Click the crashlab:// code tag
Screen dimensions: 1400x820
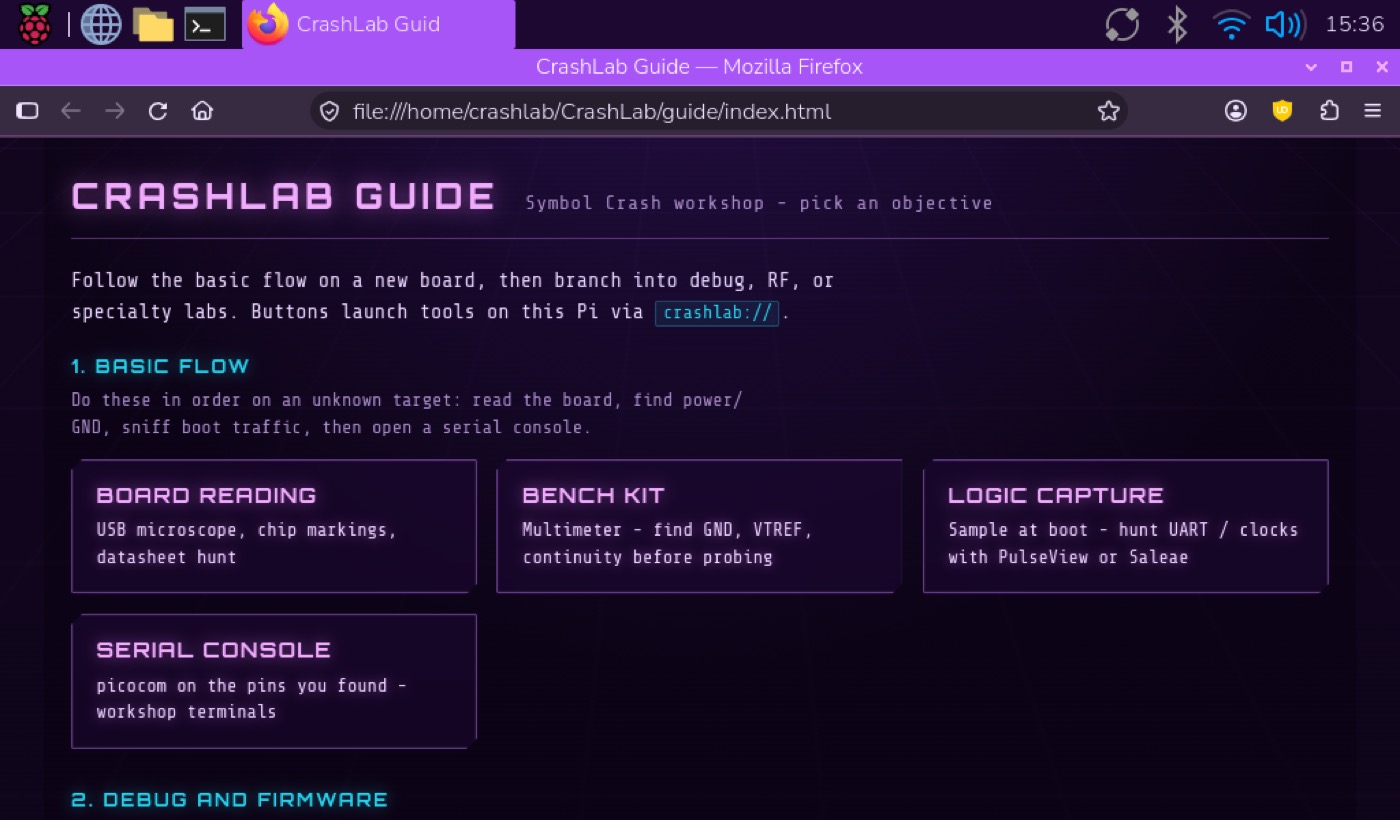click(x=717, y=312)
